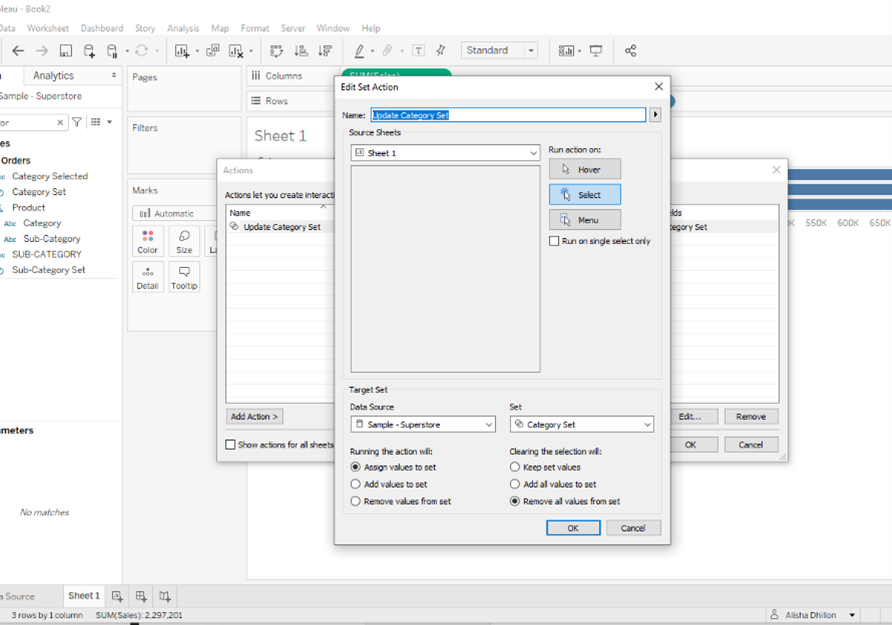Screen dimensions: 892x625
Task: Choose Keep set values radio button
Action: (515, 467)
